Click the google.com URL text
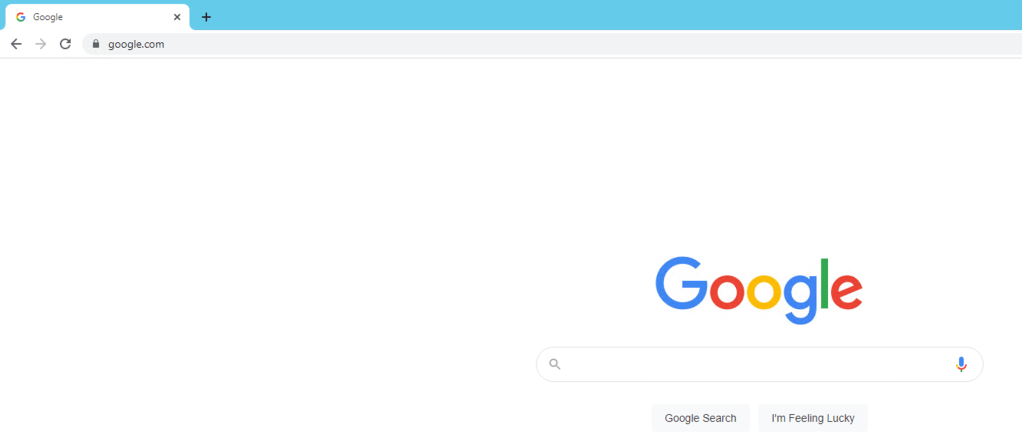This screenshot has width=1022, height=441. (136, 44)
